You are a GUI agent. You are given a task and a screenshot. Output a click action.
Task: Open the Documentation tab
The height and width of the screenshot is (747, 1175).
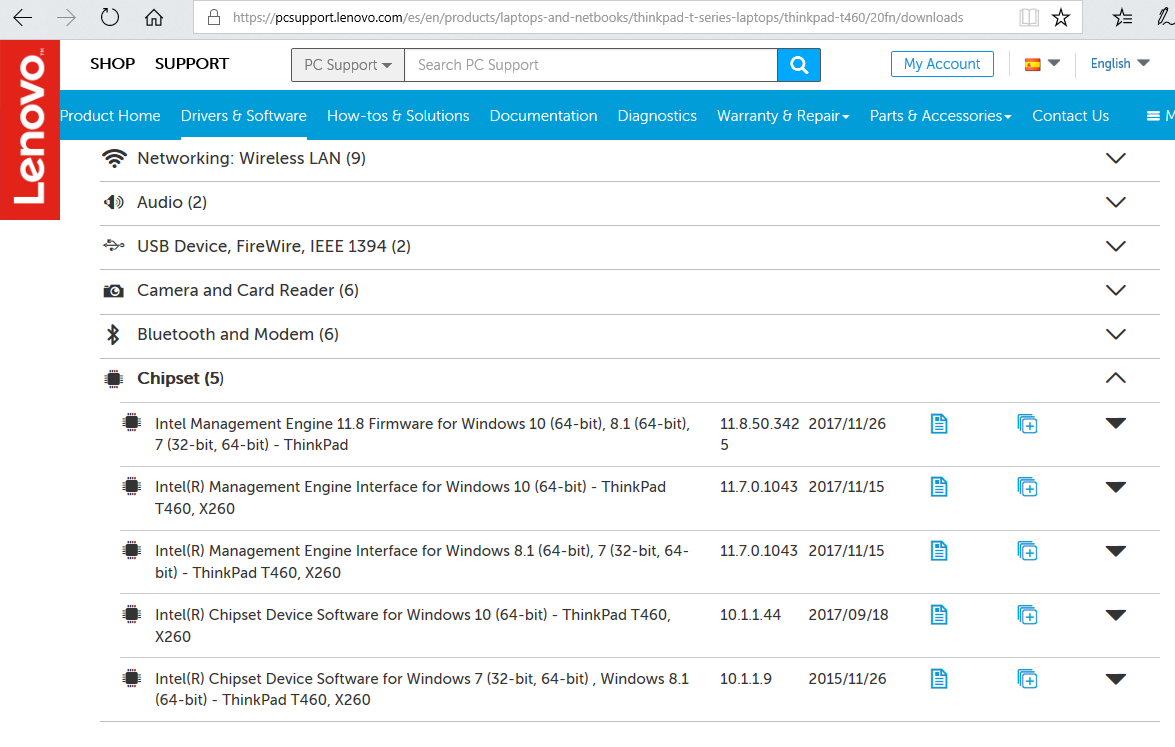543,115
